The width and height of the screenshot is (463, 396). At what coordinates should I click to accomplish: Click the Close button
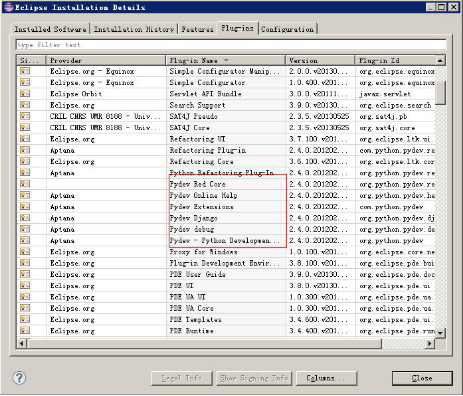pos(422,378)
